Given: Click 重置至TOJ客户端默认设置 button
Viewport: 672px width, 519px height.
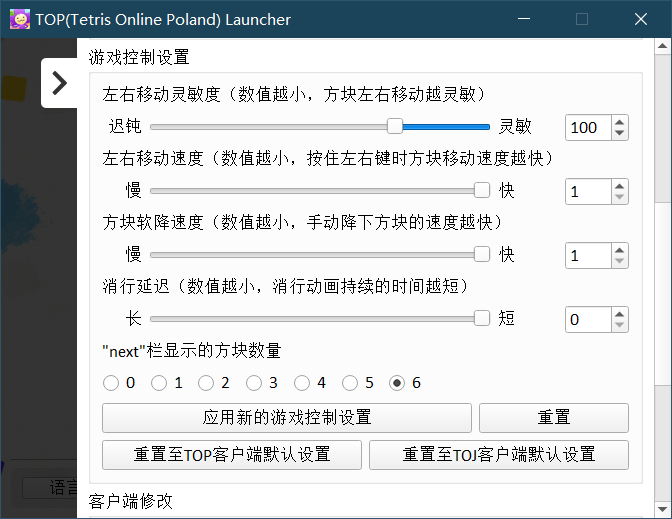Looking at the screenshot, I should (498, 454).
